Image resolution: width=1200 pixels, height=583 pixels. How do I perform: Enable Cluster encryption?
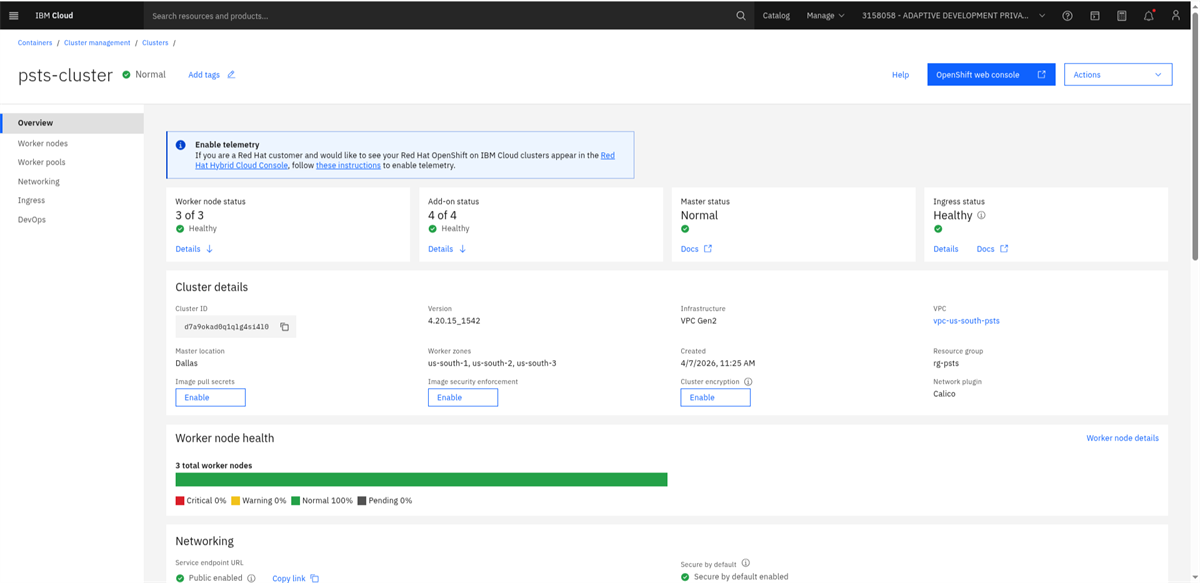tap(715, 397)
